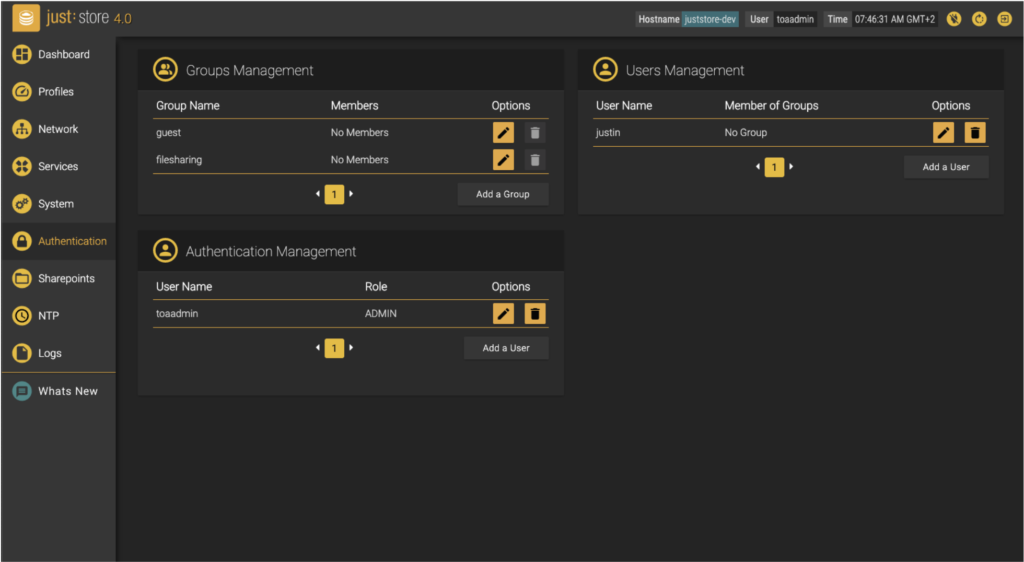Select page 1 in Groups Management
The width and height of the screenshot is (1024, 562).
pyautogui.click(x=334, y=194)
